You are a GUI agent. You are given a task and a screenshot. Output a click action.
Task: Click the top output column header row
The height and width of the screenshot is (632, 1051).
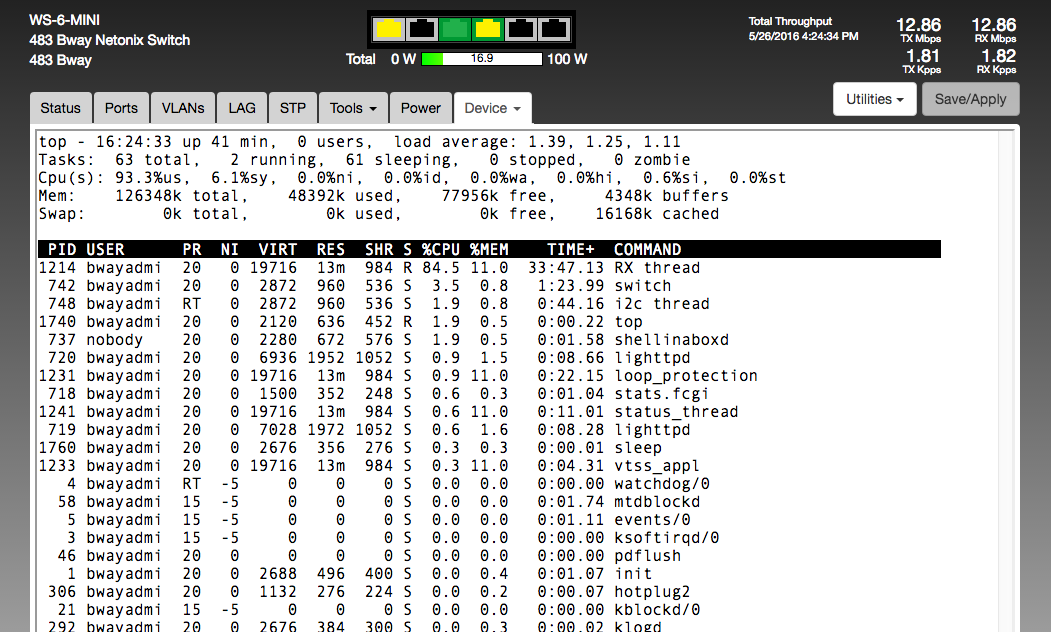(x=489, y=249)
